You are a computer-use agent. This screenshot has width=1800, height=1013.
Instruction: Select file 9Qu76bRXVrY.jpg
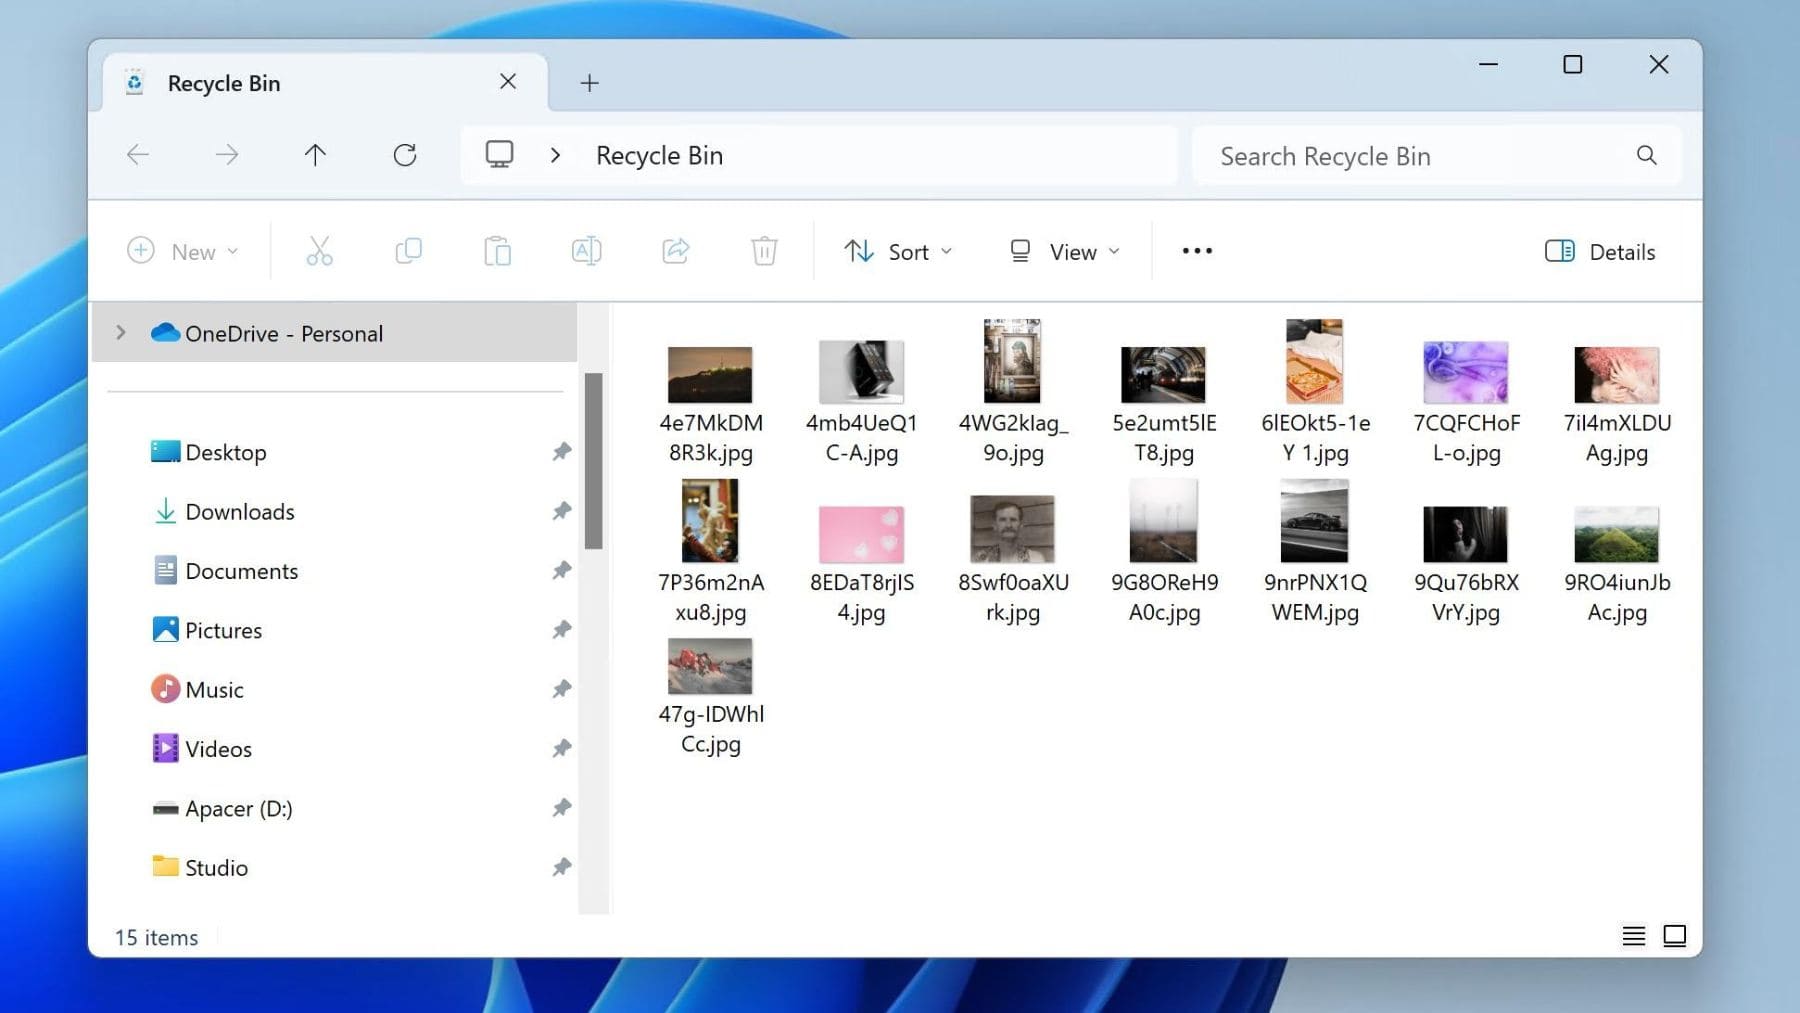pyautogui.click(x=1466, y=565)
